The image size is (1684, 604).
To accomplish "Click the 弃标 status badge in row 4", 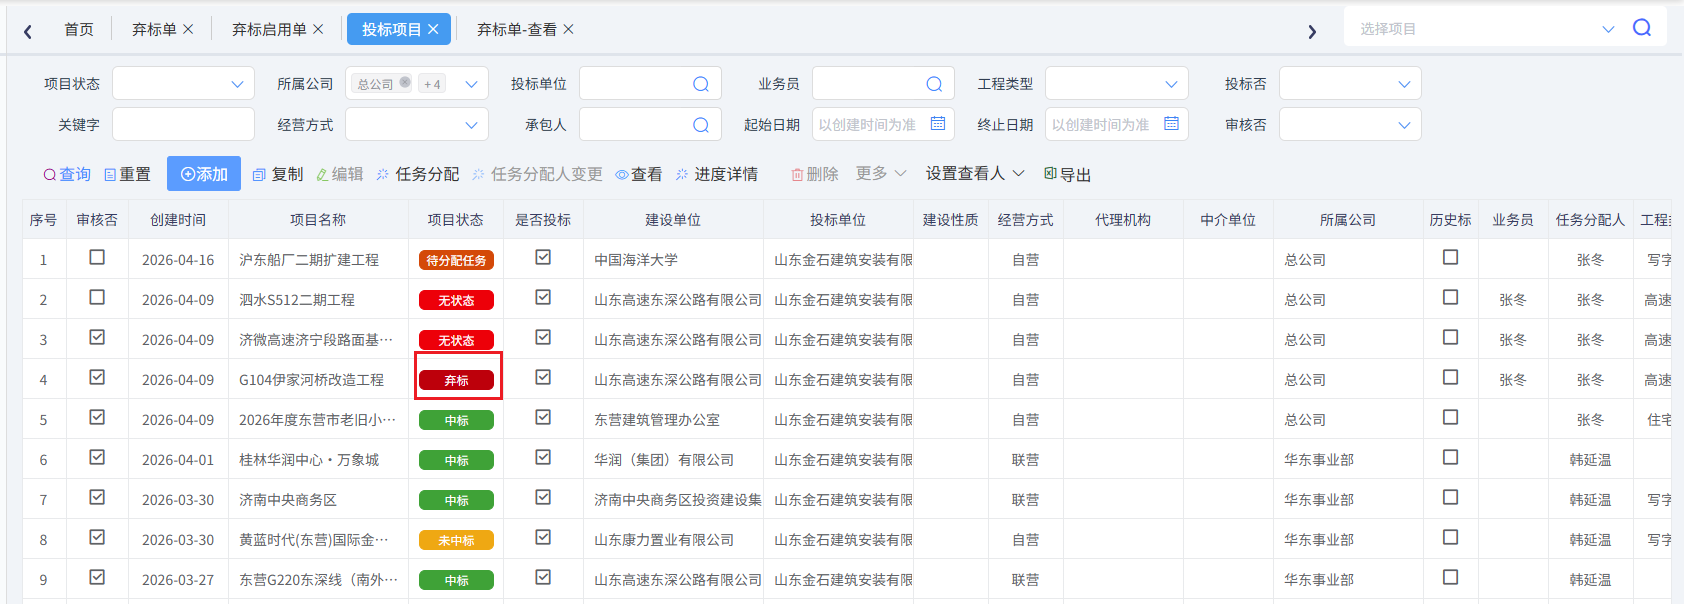I will click(x=456, y=380).
